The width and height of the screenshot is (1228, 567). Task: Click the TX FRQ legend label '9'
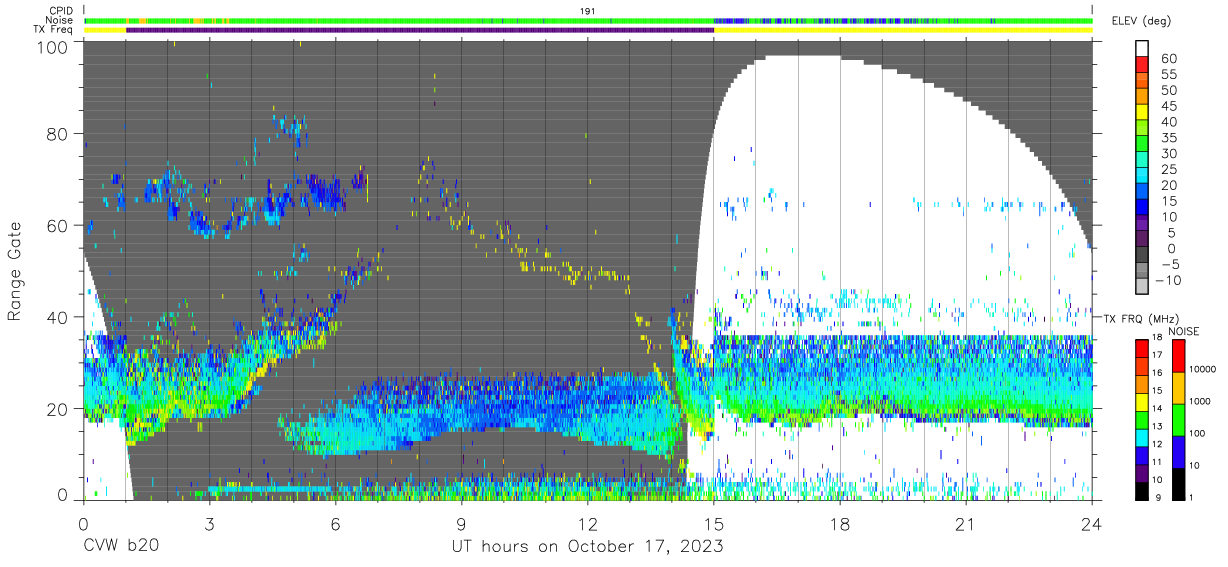tap(1159, 497)
